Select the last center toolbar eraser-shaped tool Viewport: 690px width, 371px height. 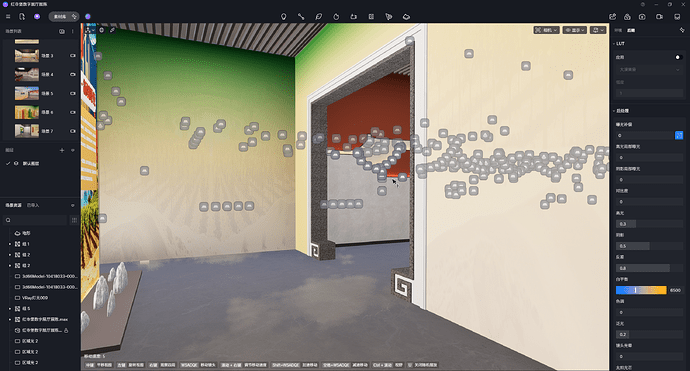[406, 17]
